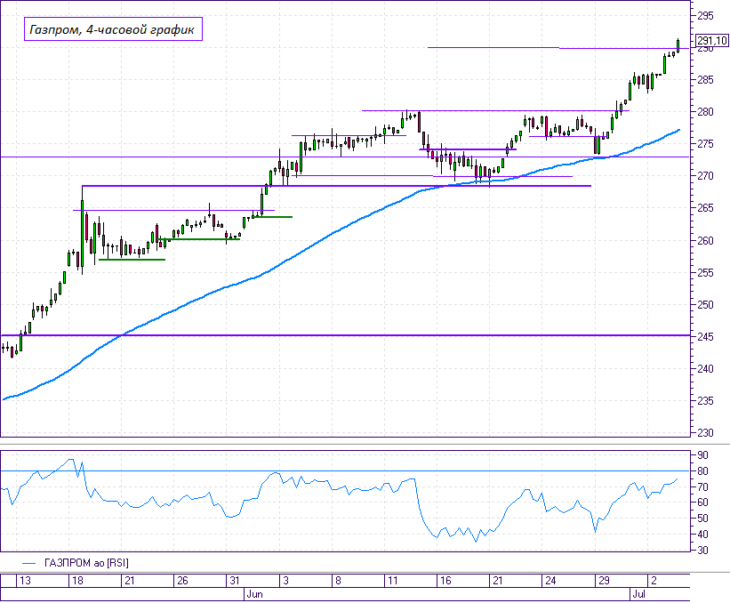Click the 245 price axis label
730x603 pixels.
705,337
